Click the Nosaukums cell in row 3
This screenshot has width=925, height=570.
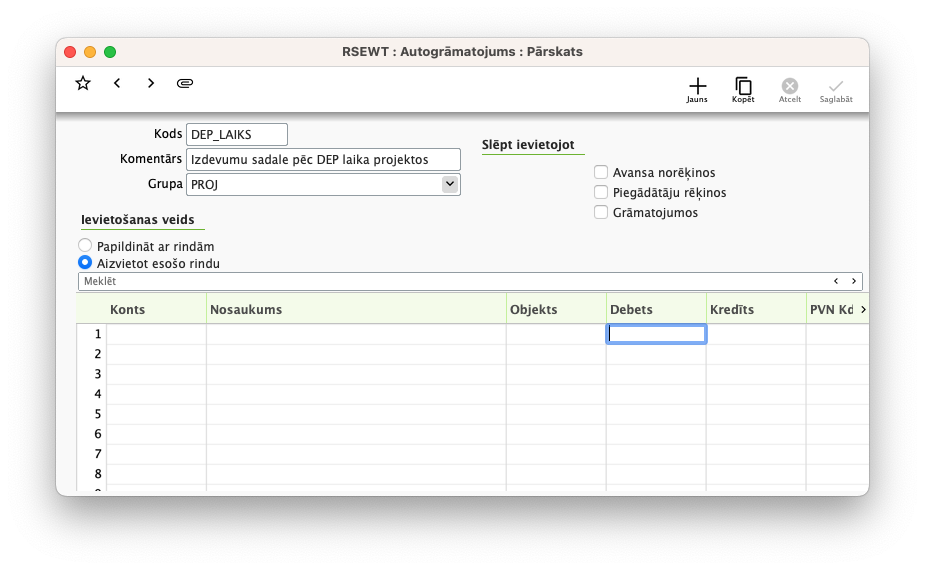pyautogui.click(x=356, y=374)
